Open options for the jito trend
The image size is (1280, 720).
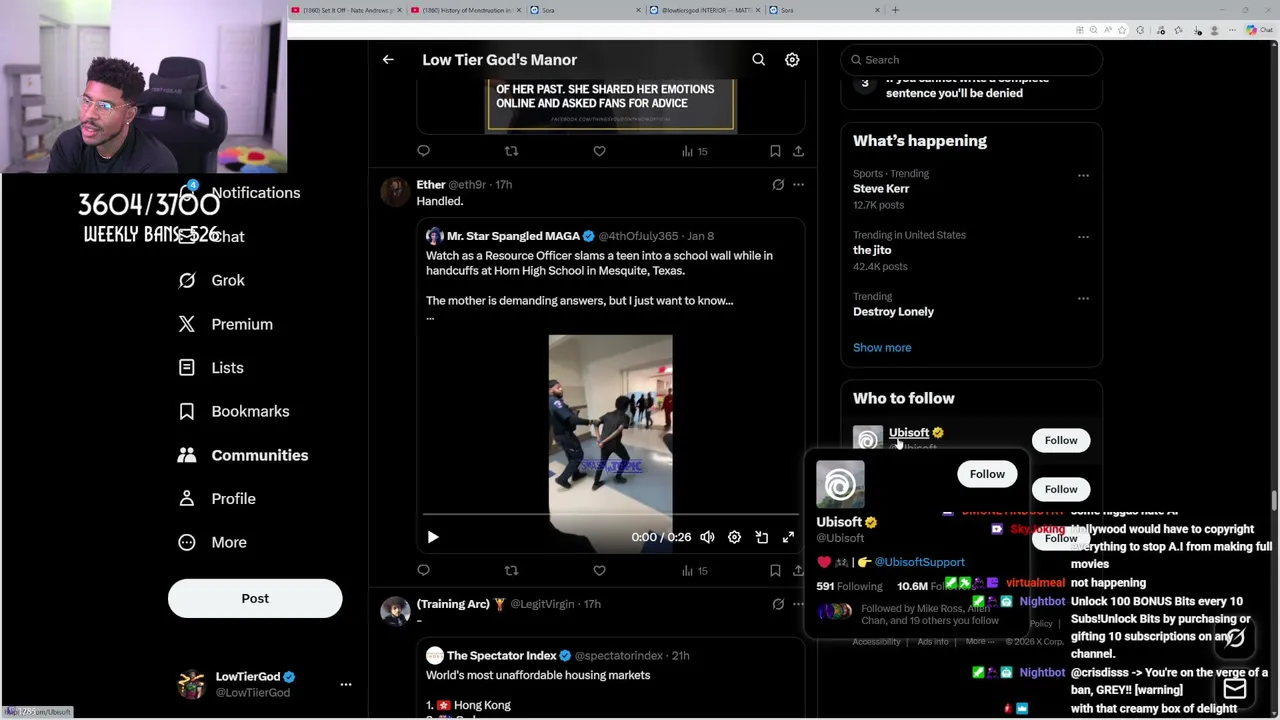tap(1083, 237)
